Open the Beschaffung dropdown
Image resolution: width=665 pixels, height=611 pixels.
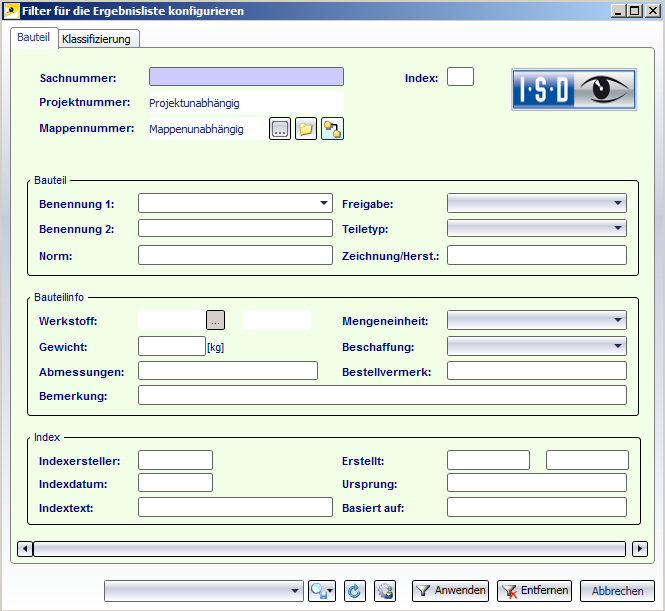pyautogui.click(x=618, y=347)
